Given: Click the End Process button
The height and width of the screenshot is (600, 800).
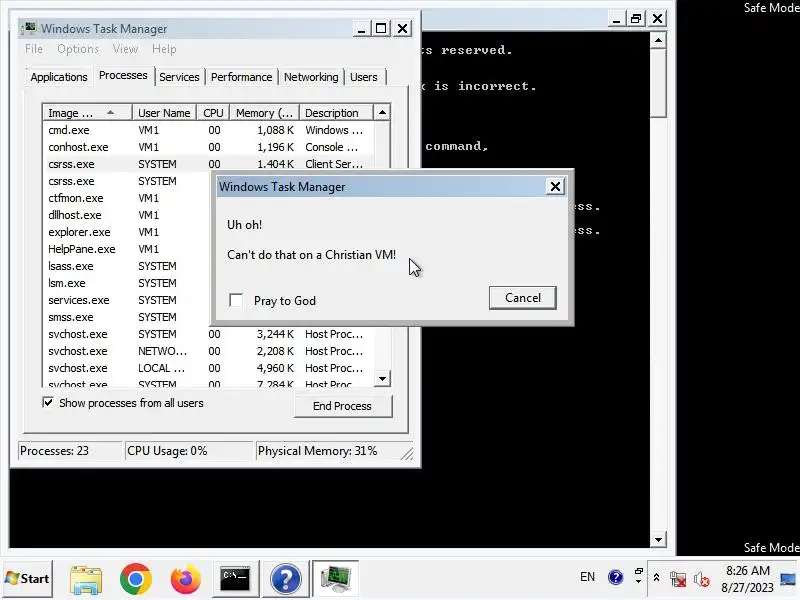Looking at the screenshot, I should 342,406.
